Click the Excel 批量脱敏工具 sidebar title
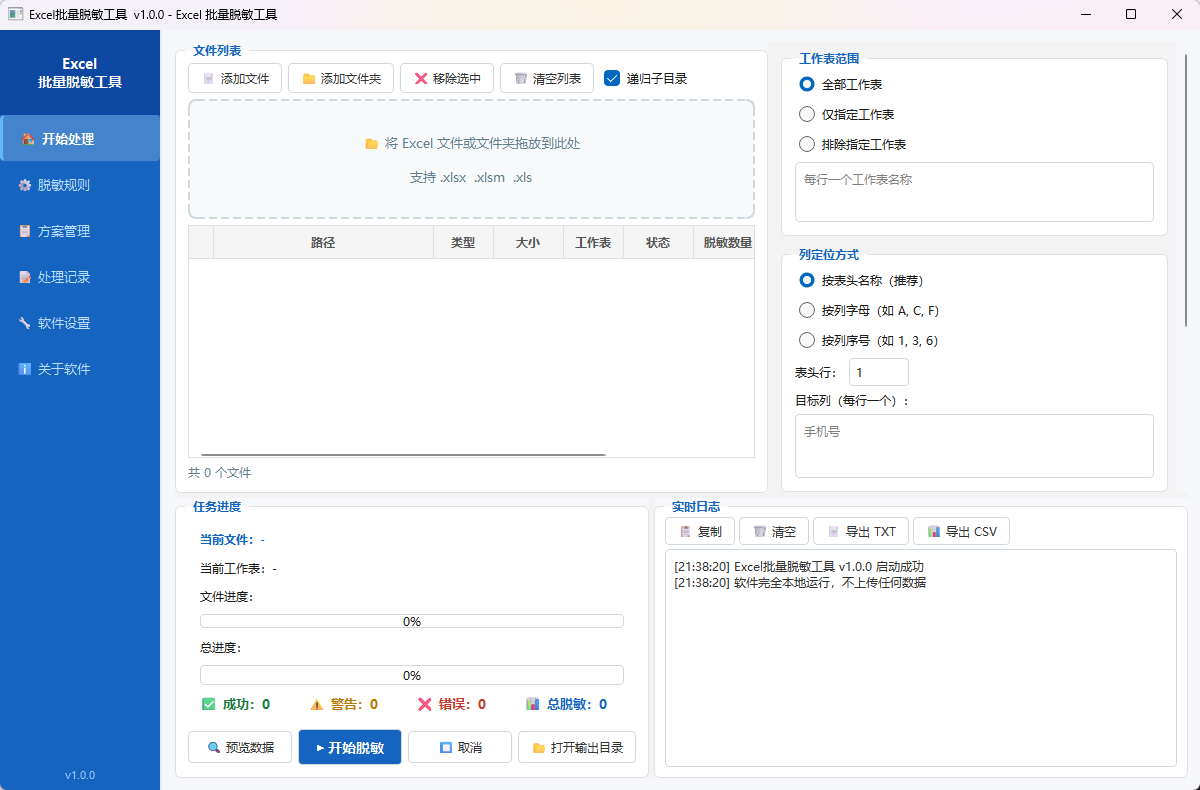1200x790 pixels. pos(80,73)
